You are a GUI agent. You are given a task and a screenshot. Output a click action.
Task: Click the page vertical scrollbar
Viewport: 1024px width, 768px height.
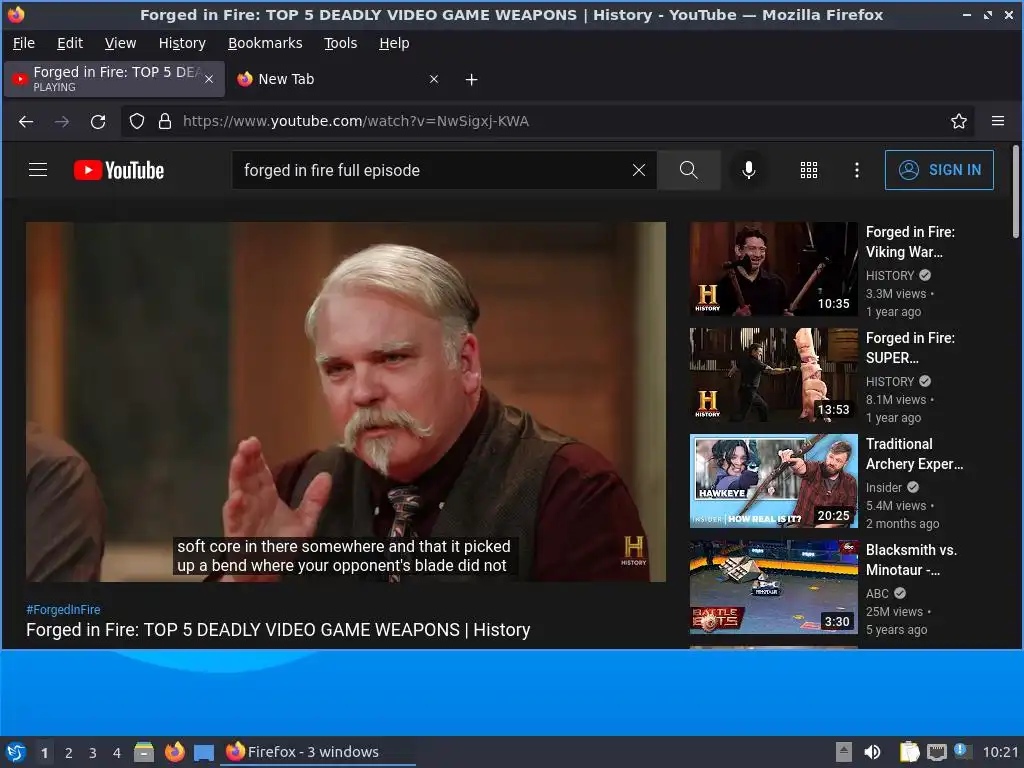[x=1016, y=192]
